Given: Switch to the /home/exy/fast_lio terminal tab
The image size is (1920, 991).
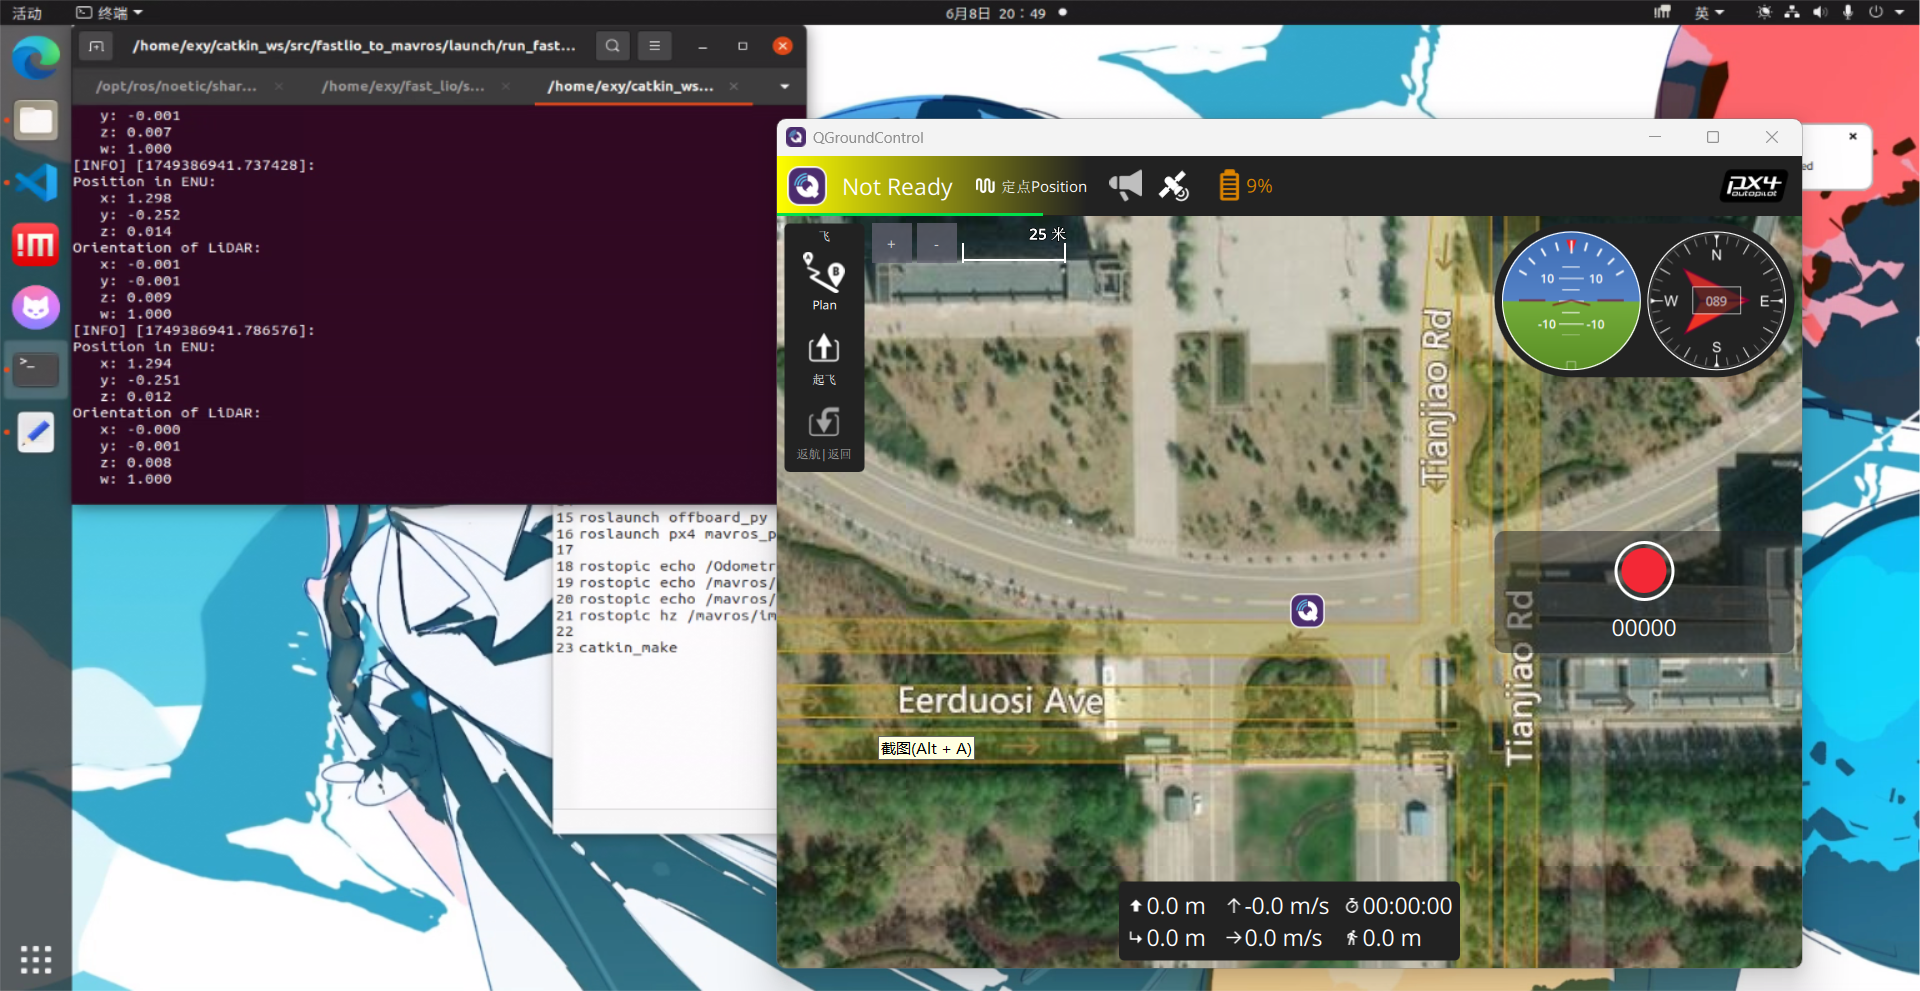Looking at the screenshot, I should click(403, 87).
